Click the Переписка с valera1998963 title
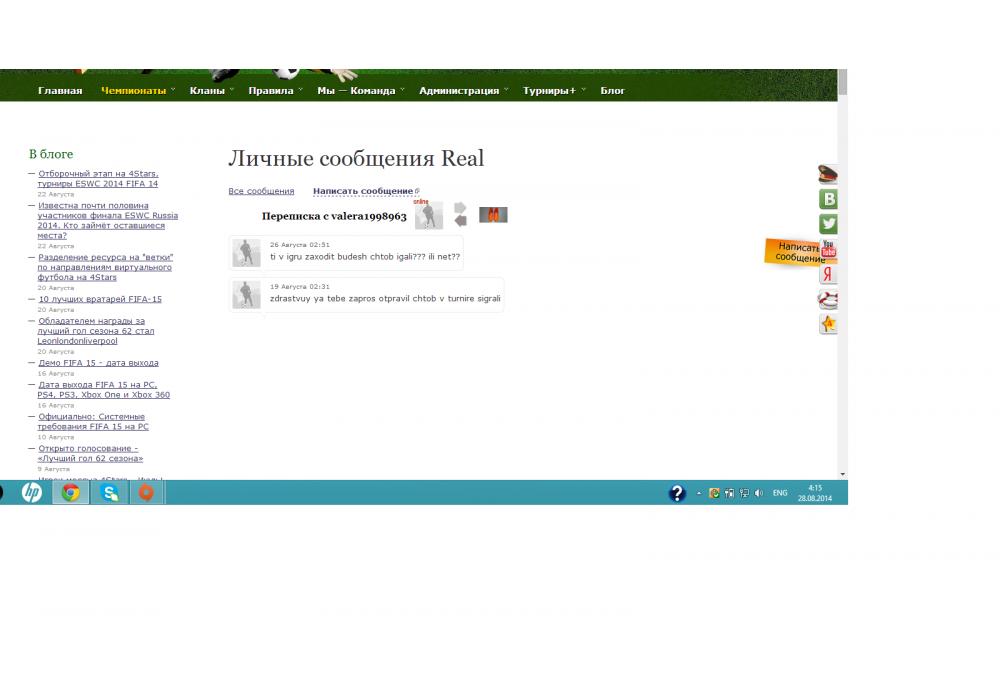 coord(334,216)
